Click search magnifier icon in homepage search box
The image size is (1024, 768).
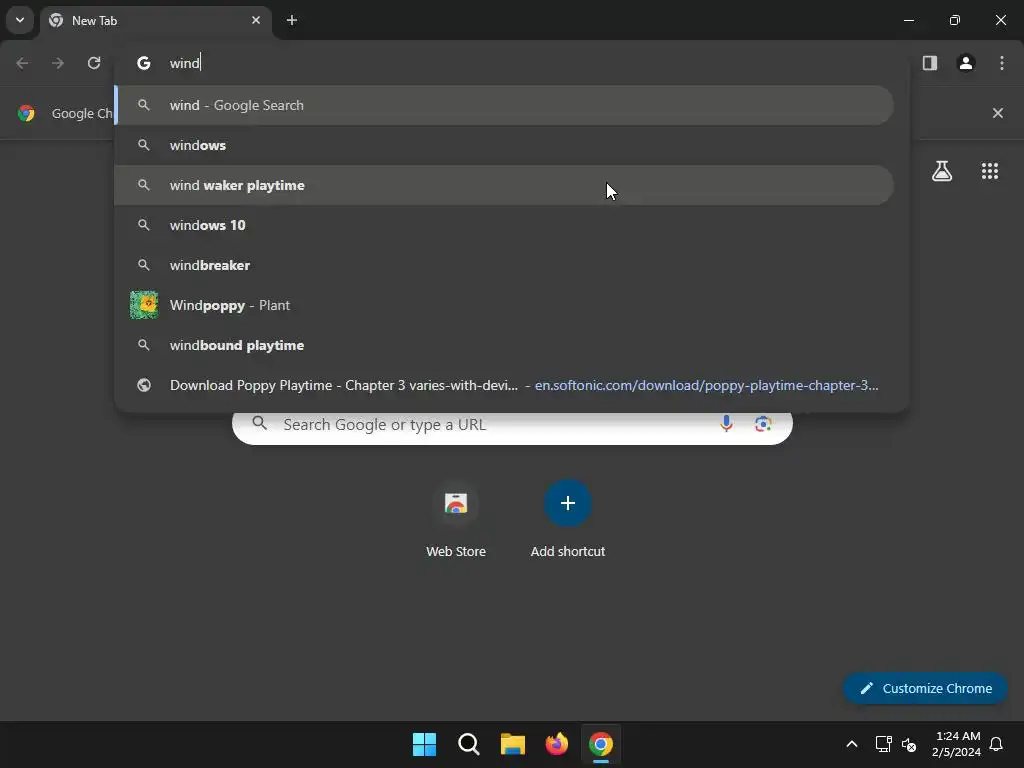coord(260,423)
